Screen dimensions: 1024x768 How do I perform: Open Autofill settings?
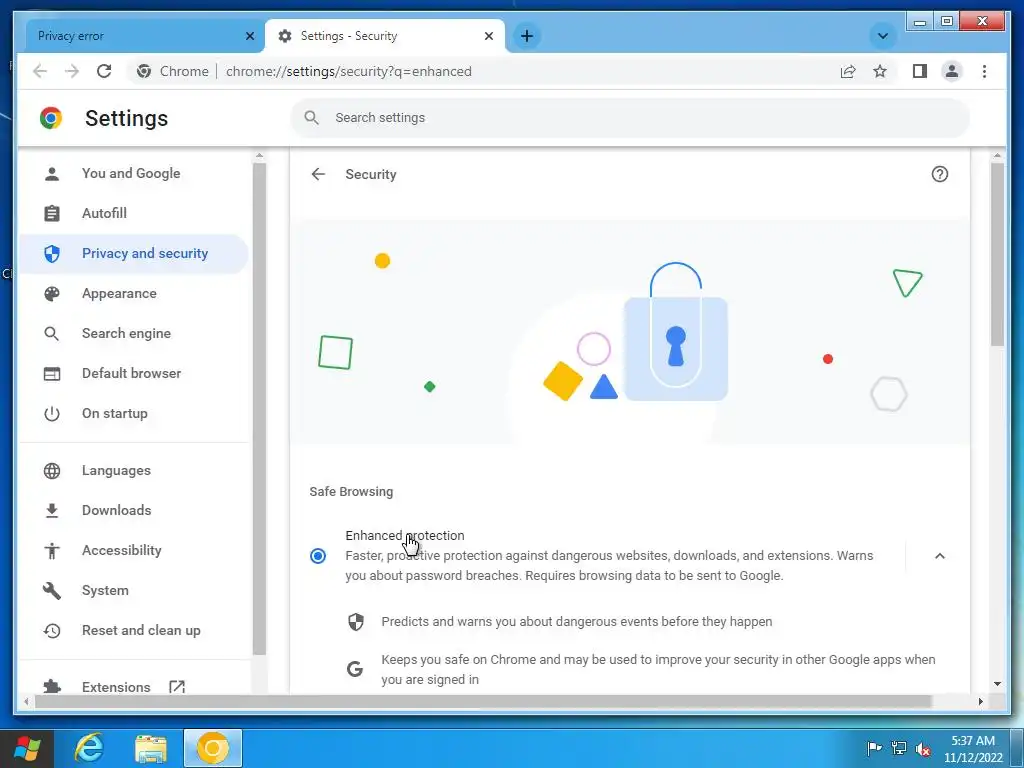(134, 214)
